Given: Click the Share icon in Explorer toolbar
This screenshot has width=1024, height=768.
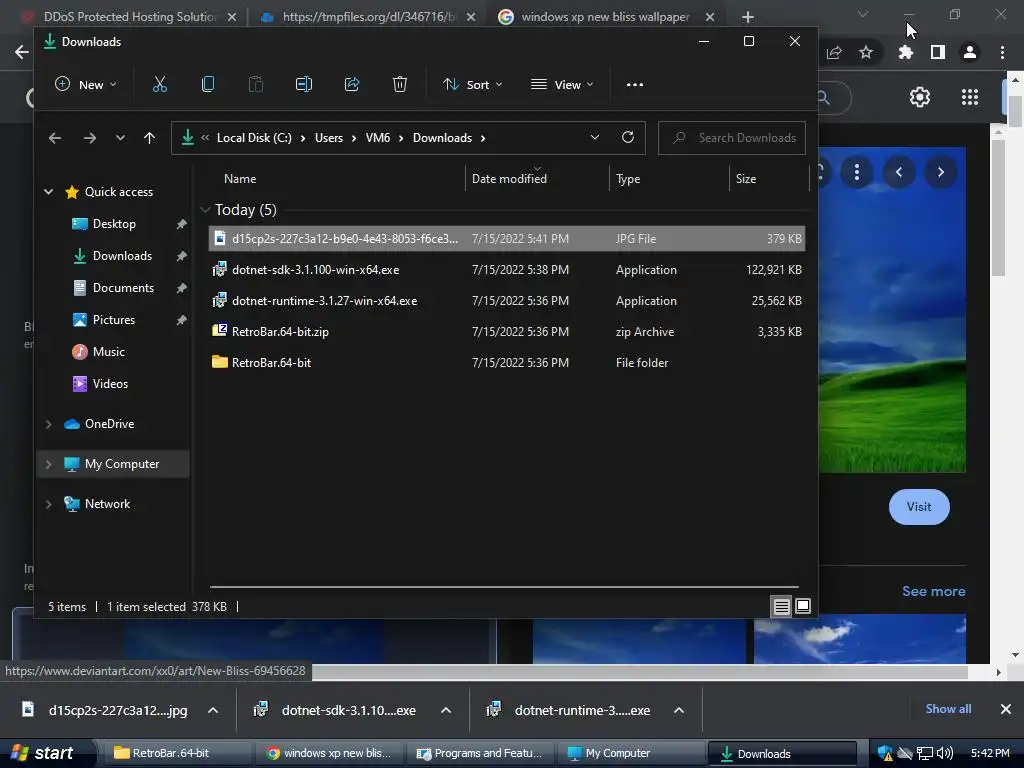Looking at the screenshot, I should click(352, 84).
